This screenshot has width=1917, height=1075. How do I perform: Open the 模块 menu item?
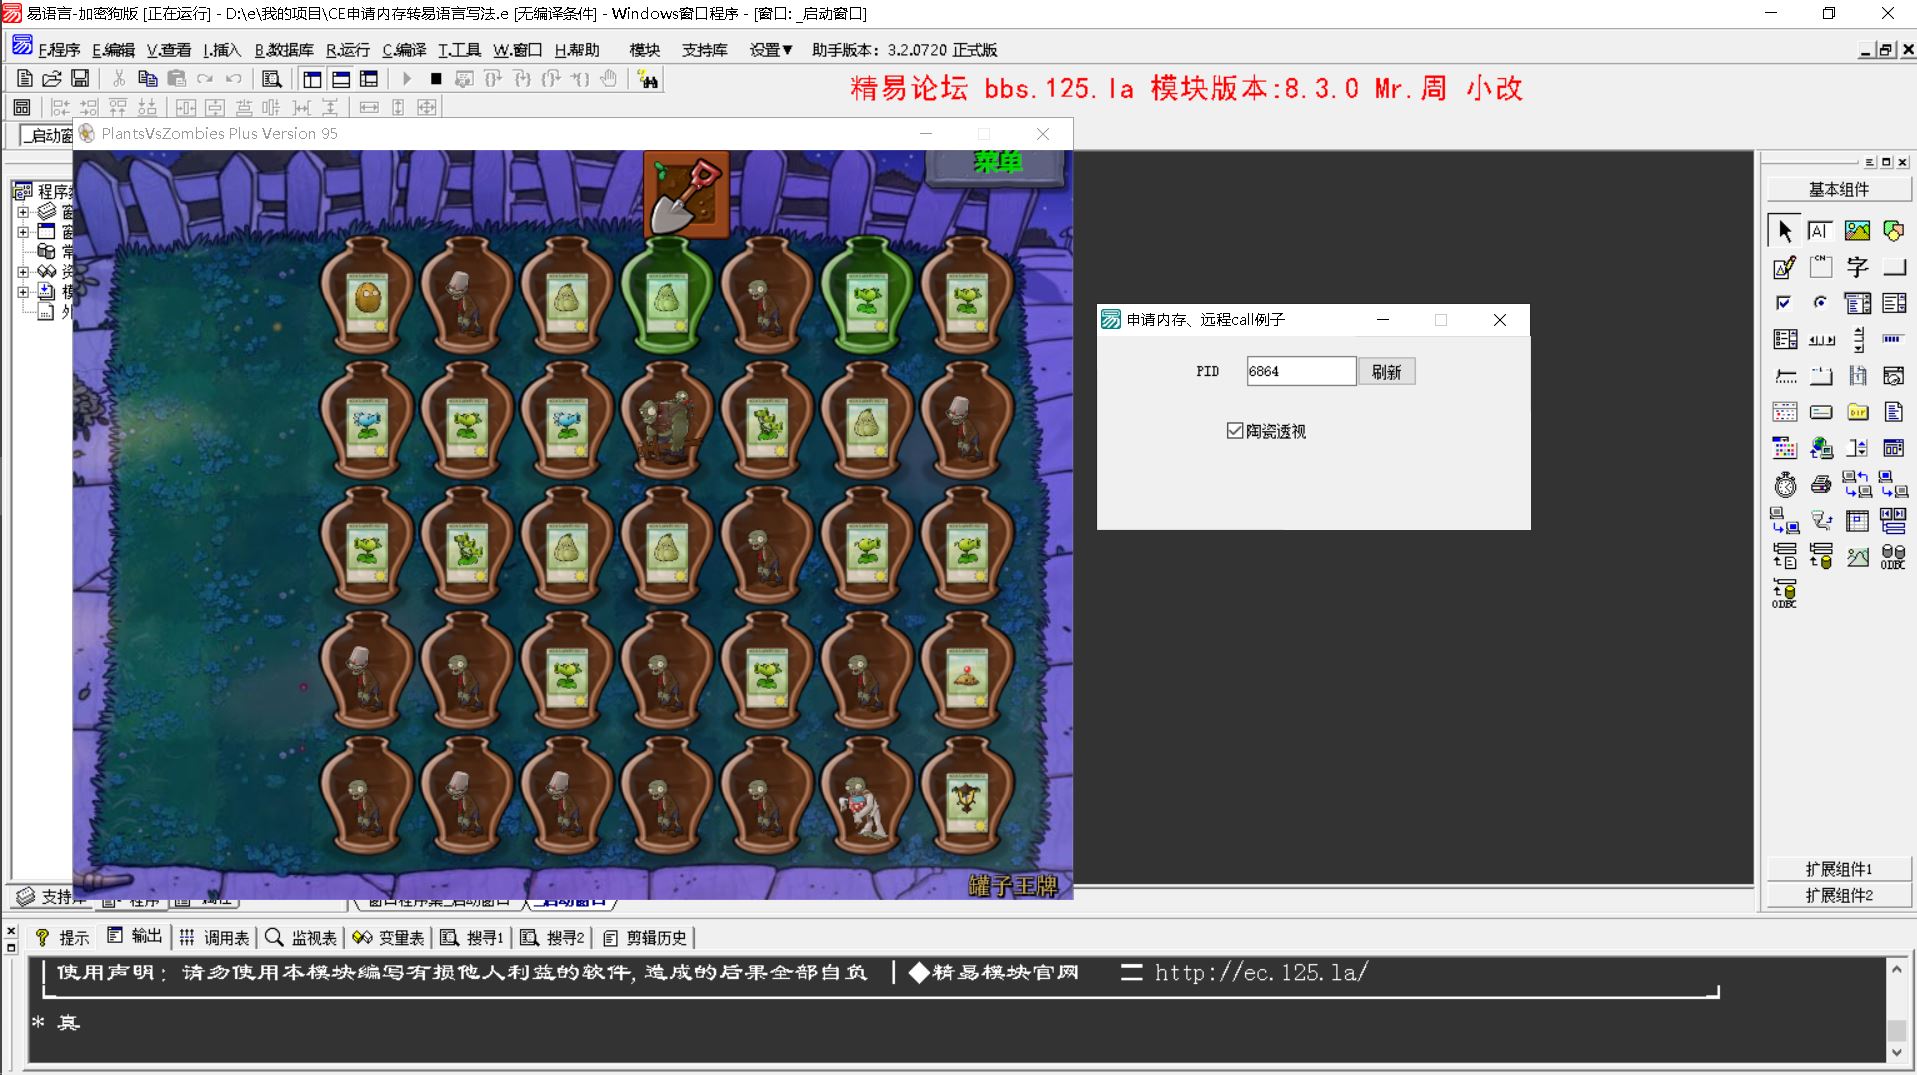[645, 50]
